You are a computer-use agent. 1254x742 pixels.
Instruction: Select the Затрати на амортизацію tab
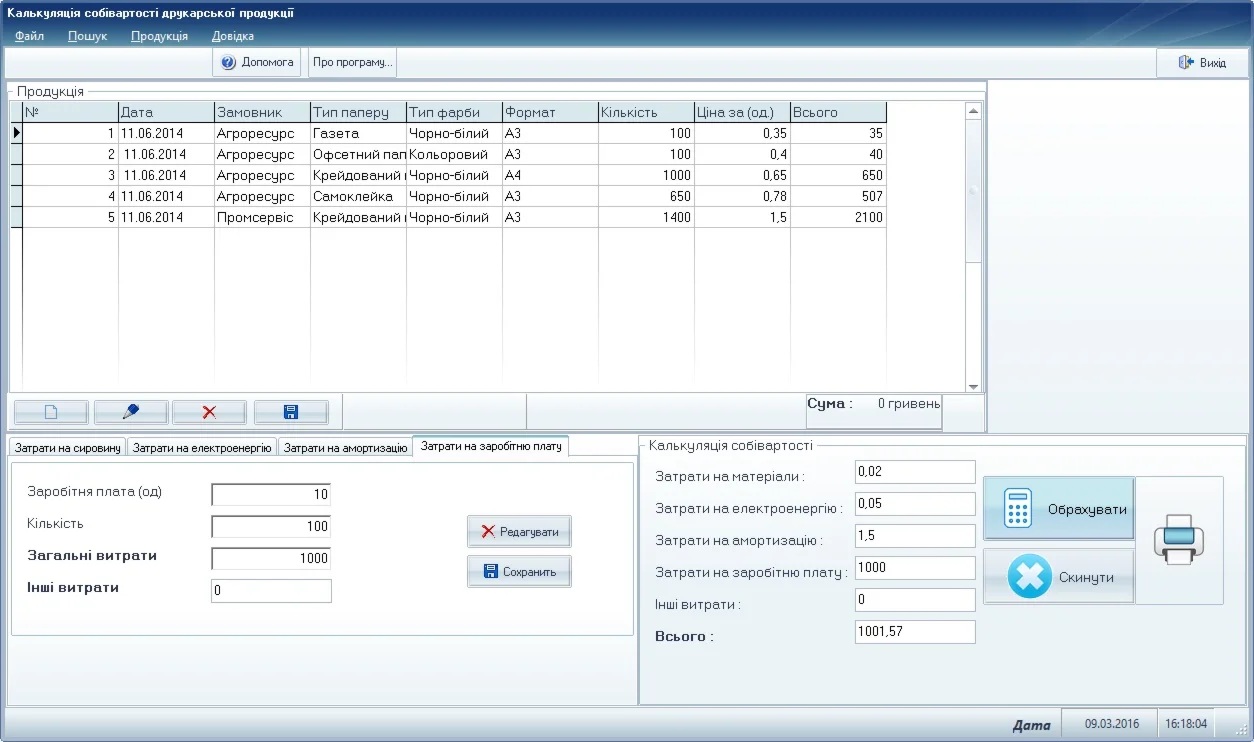pyautogui.click(x=345, y=448)
